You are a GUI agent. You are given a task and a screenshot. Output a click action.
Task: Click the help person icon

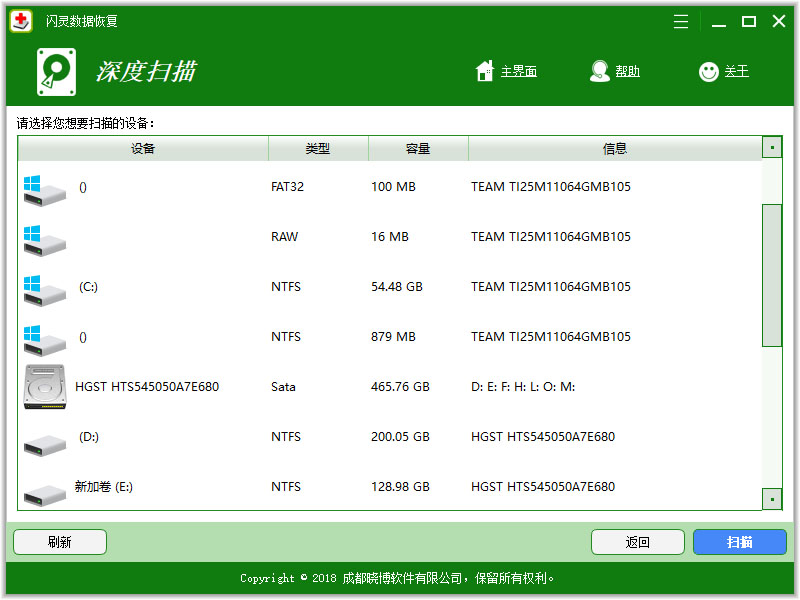click(x=599, y=71)
